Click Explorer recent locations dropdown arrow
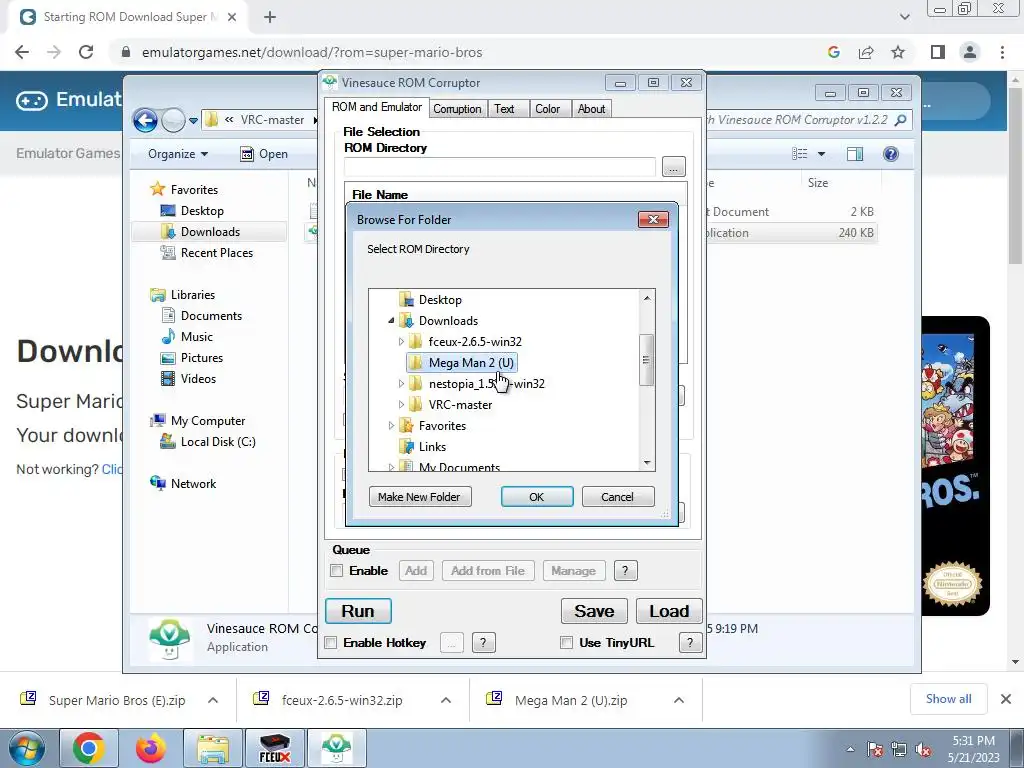1024x768 pixels. pos(193,121)
